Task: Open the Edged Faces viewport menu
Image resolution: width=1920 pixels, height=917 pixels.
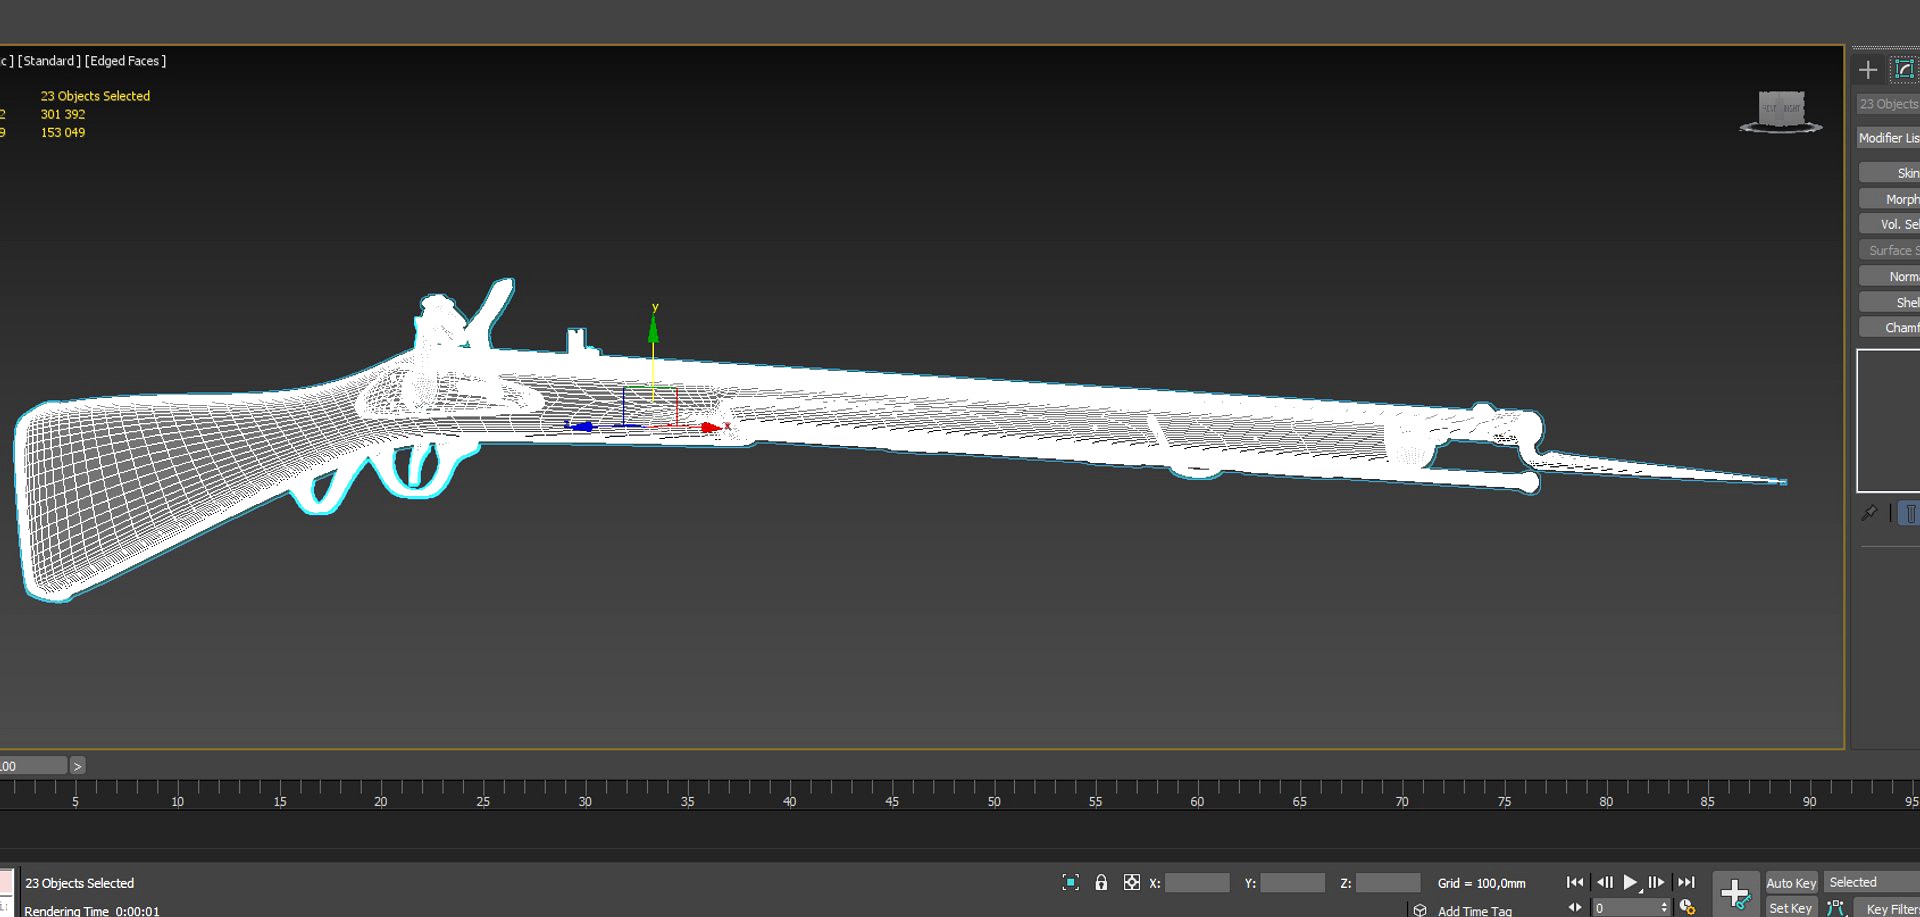Action: coord(126,61)
